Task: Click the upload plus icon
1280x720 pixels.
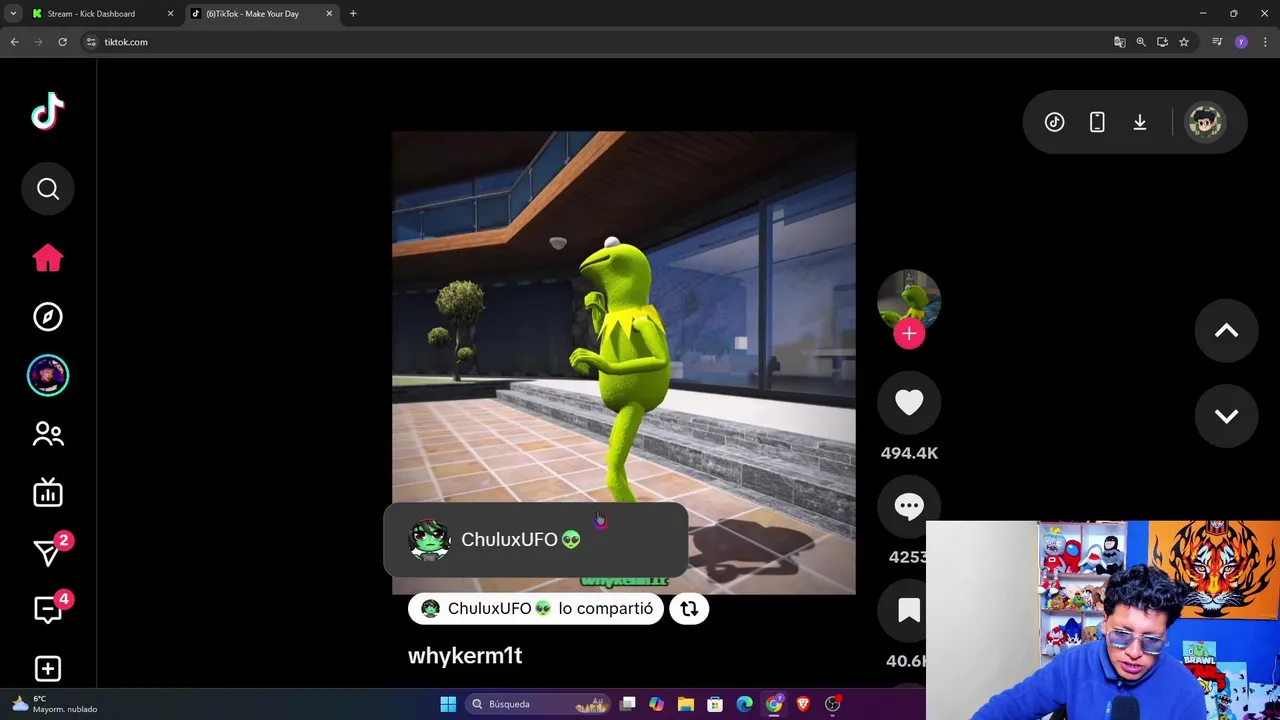Action: coord(48,668)
